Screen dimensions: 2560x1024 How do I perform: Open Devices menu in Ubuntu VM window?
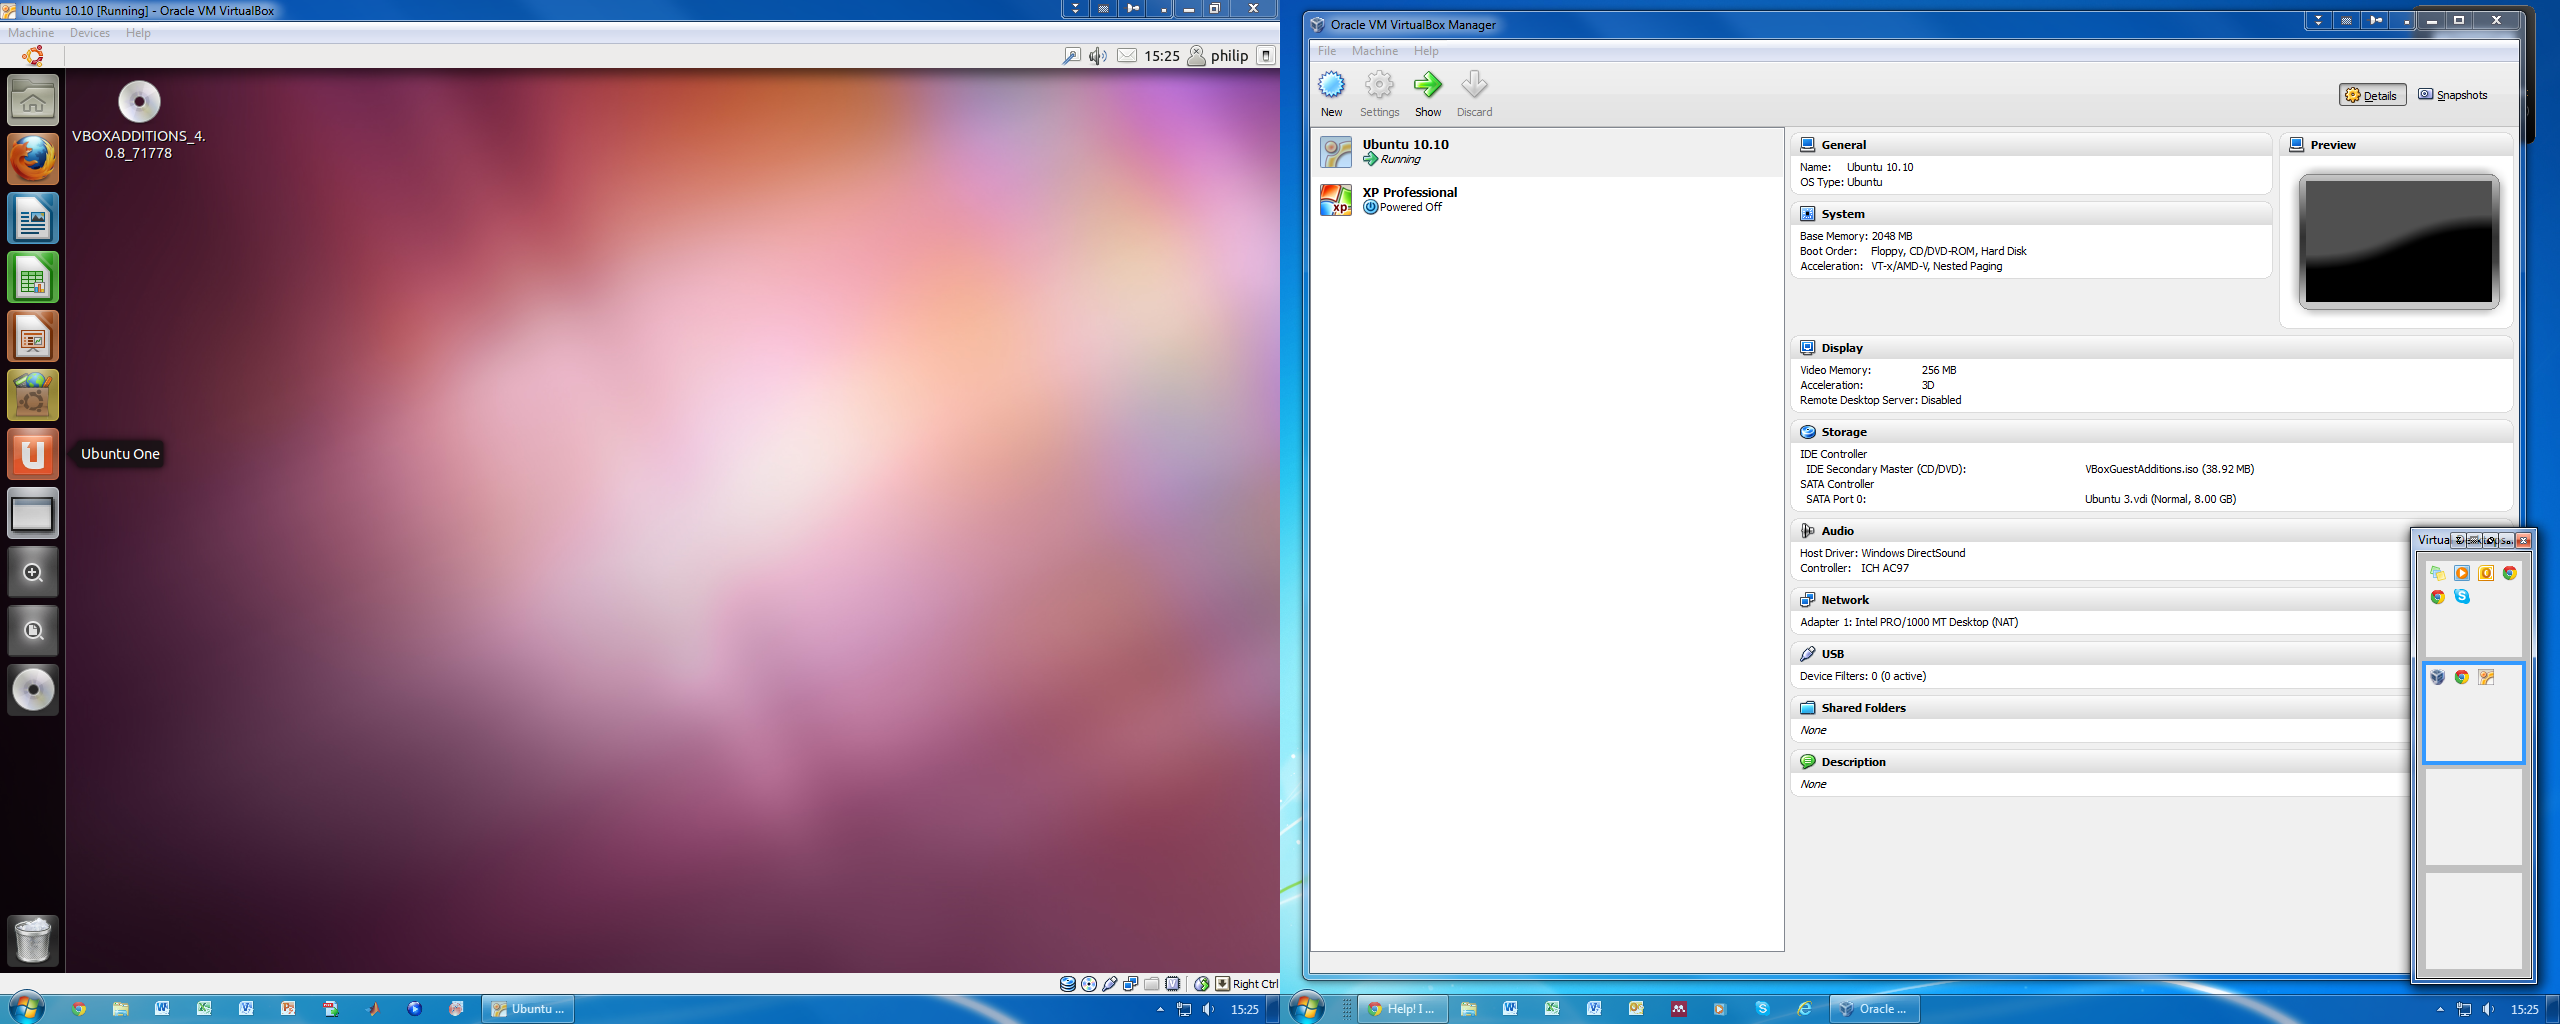90,33
